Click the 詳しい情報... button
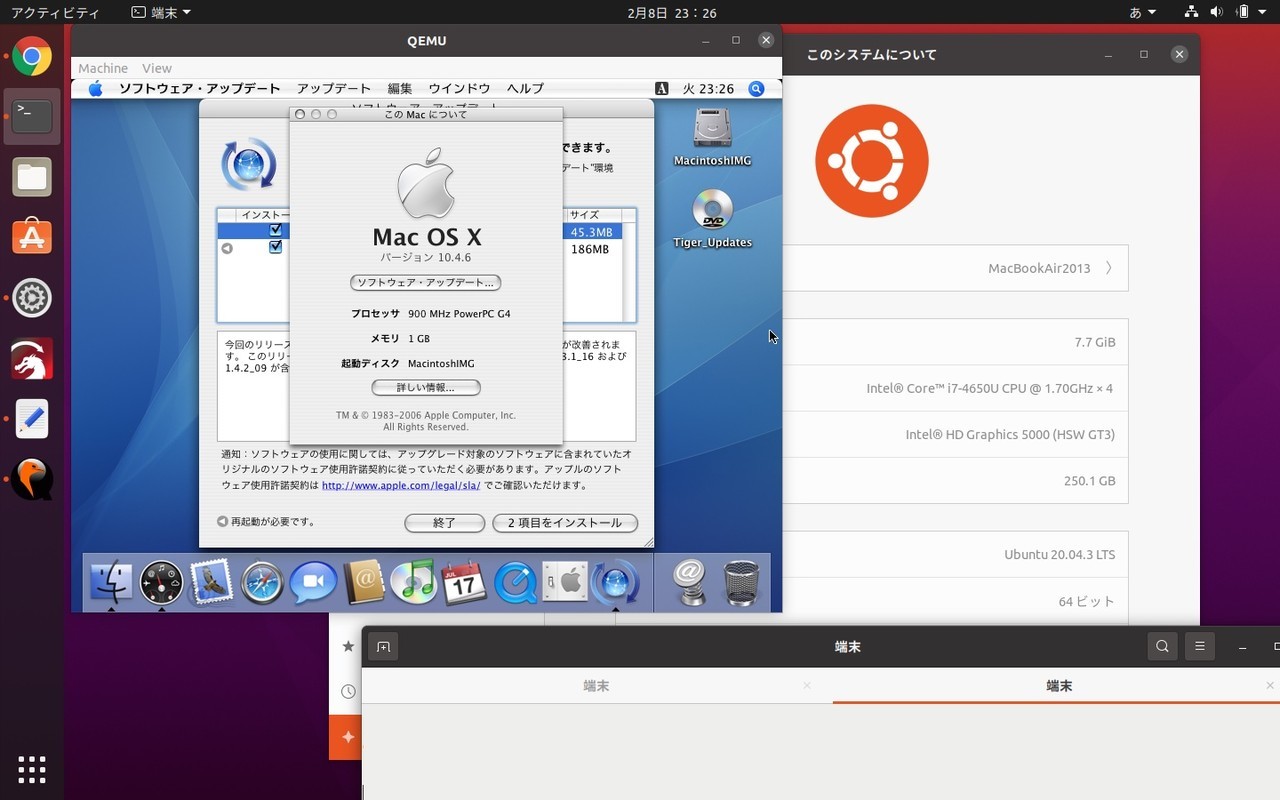1280x800 pixels. point(426,387)
